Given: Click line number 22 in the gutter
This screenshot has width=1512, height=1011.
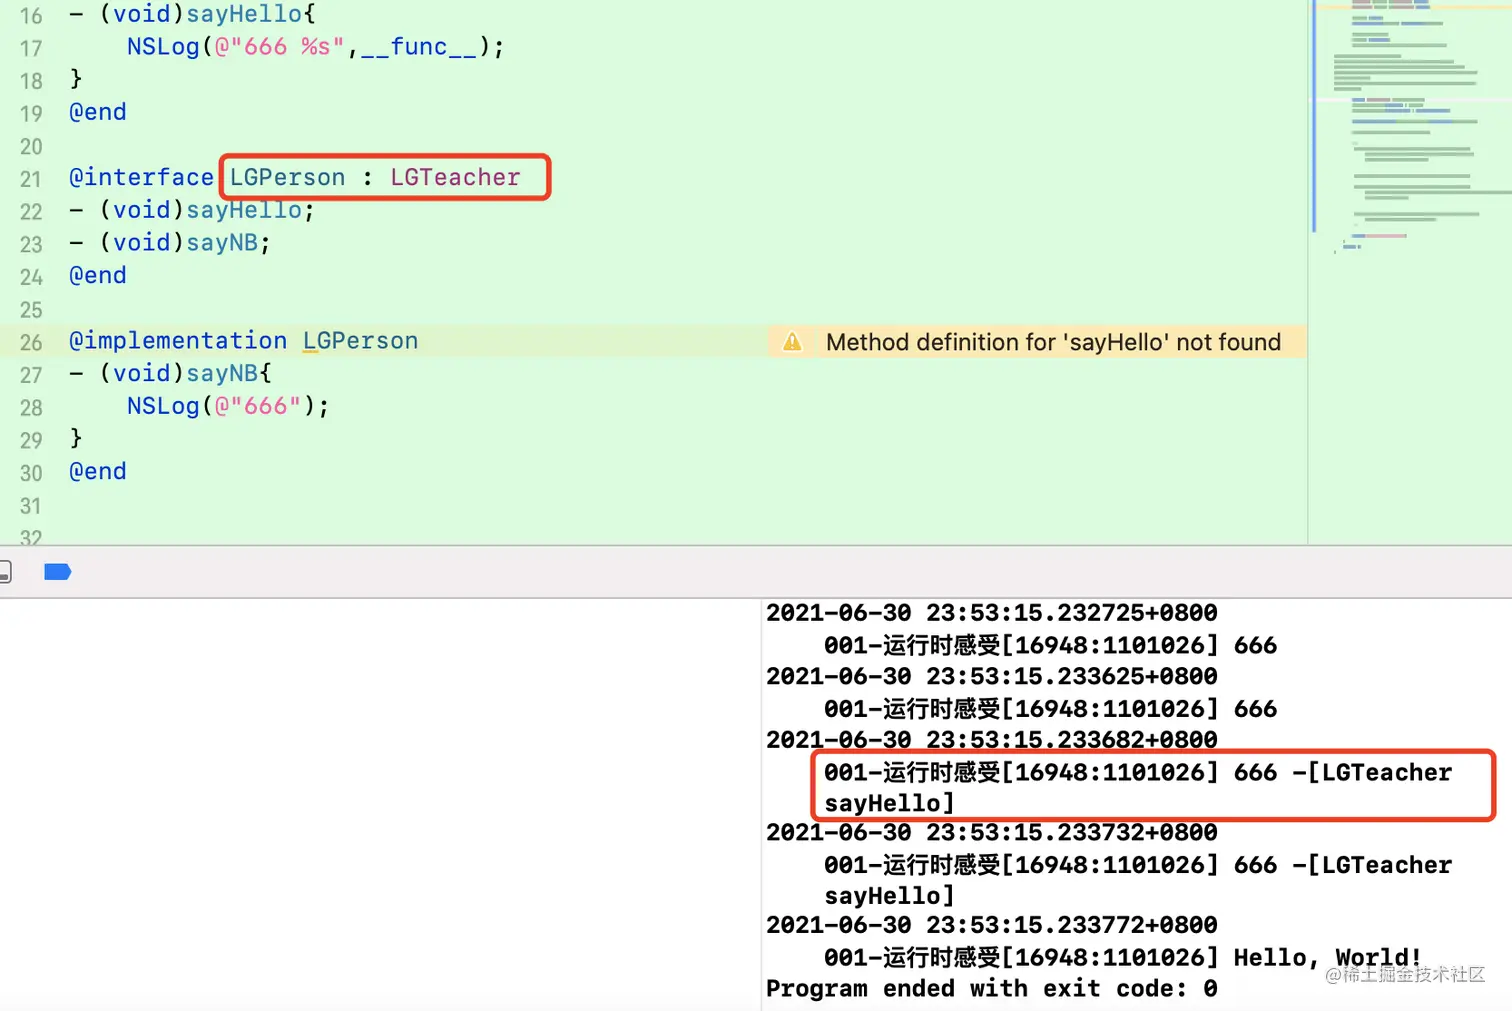Looking at the screenshot, I should pyautogui.click(x=31, y=212).
